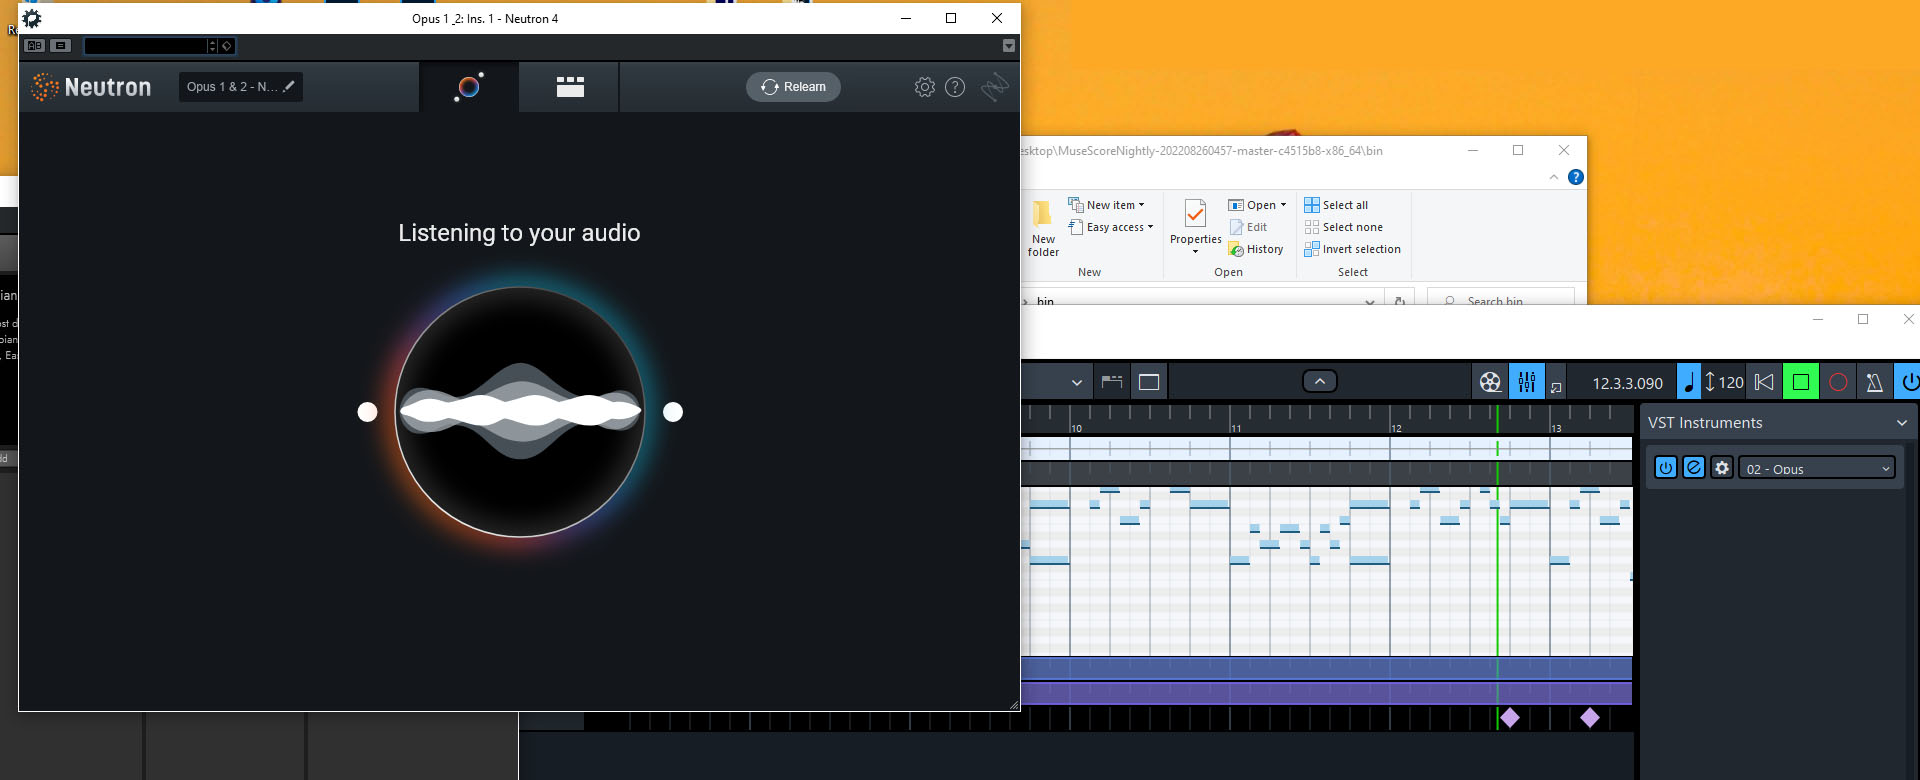Open the Opus instrument editor 'e' button
Screen dimensions: 1920x780
pyautogui.click(x=1694, y=467)
